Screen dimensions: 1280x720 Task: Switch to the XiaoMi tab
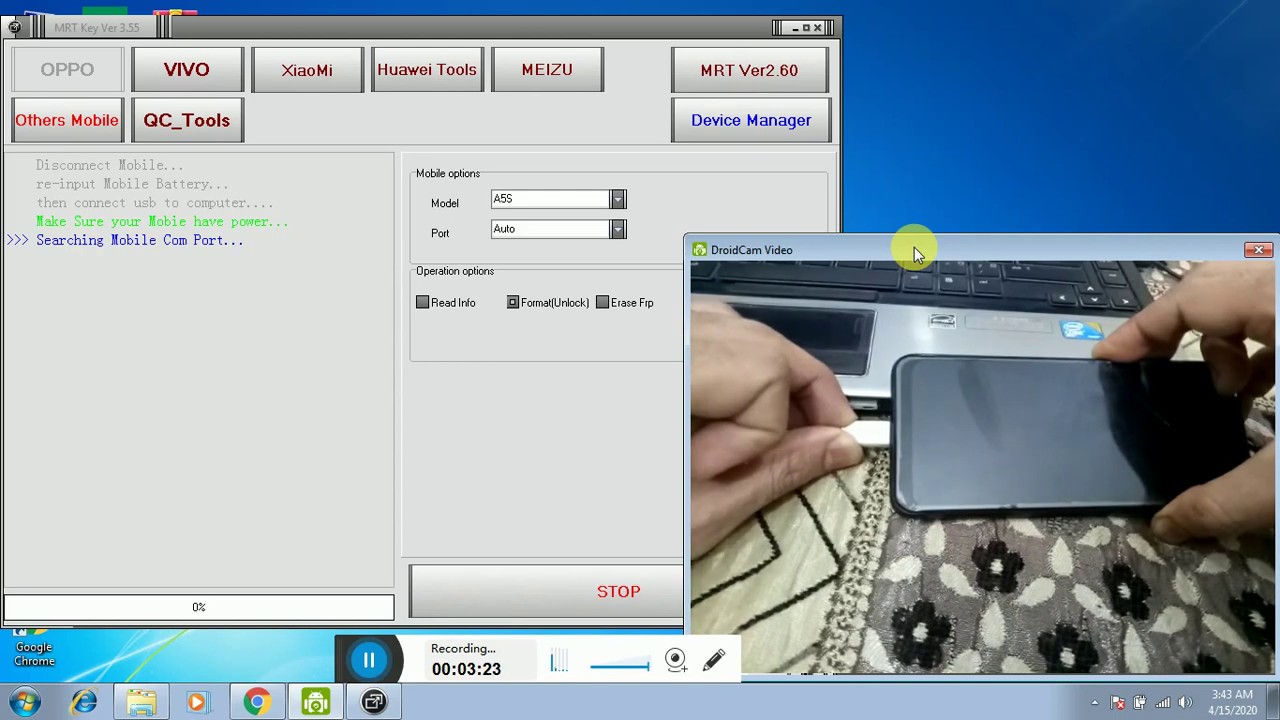click(x=307, y=70)
